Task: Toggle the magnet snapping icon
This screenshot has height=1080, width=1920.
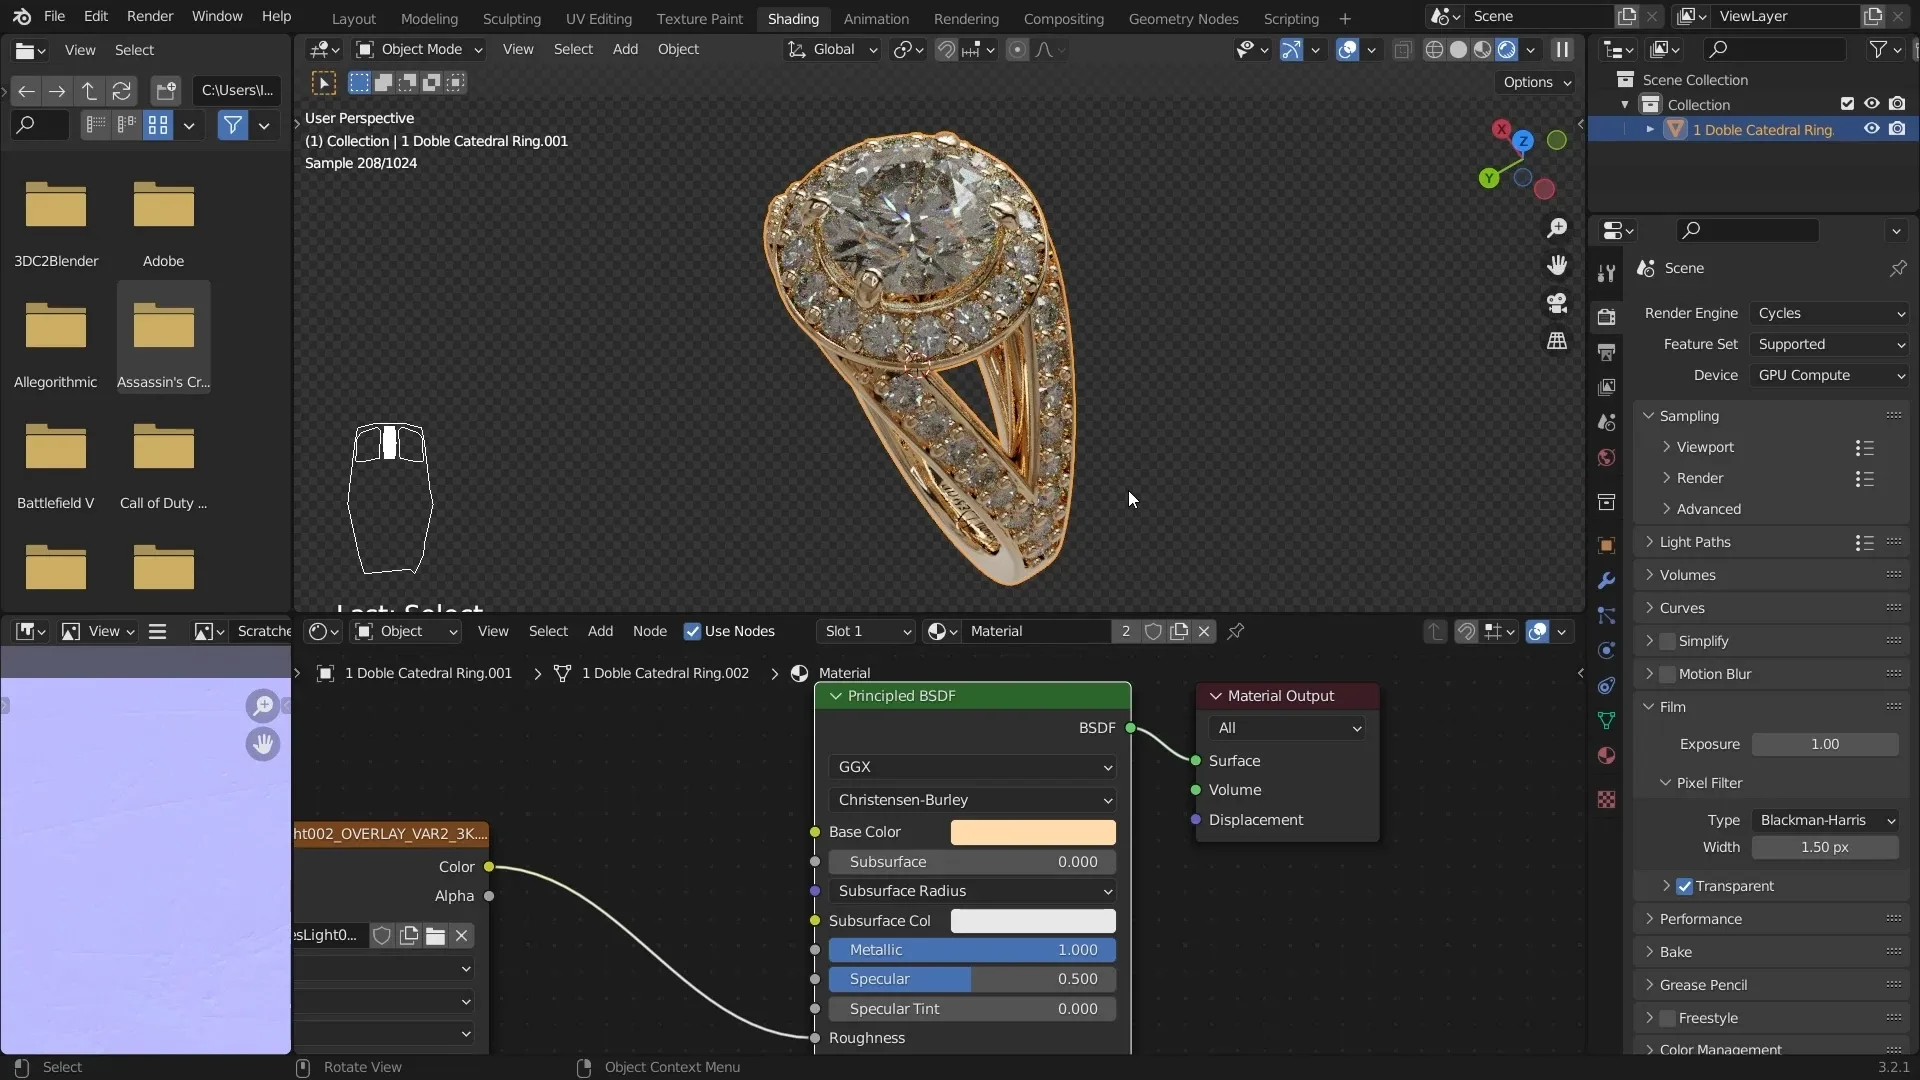Action: 947,49
